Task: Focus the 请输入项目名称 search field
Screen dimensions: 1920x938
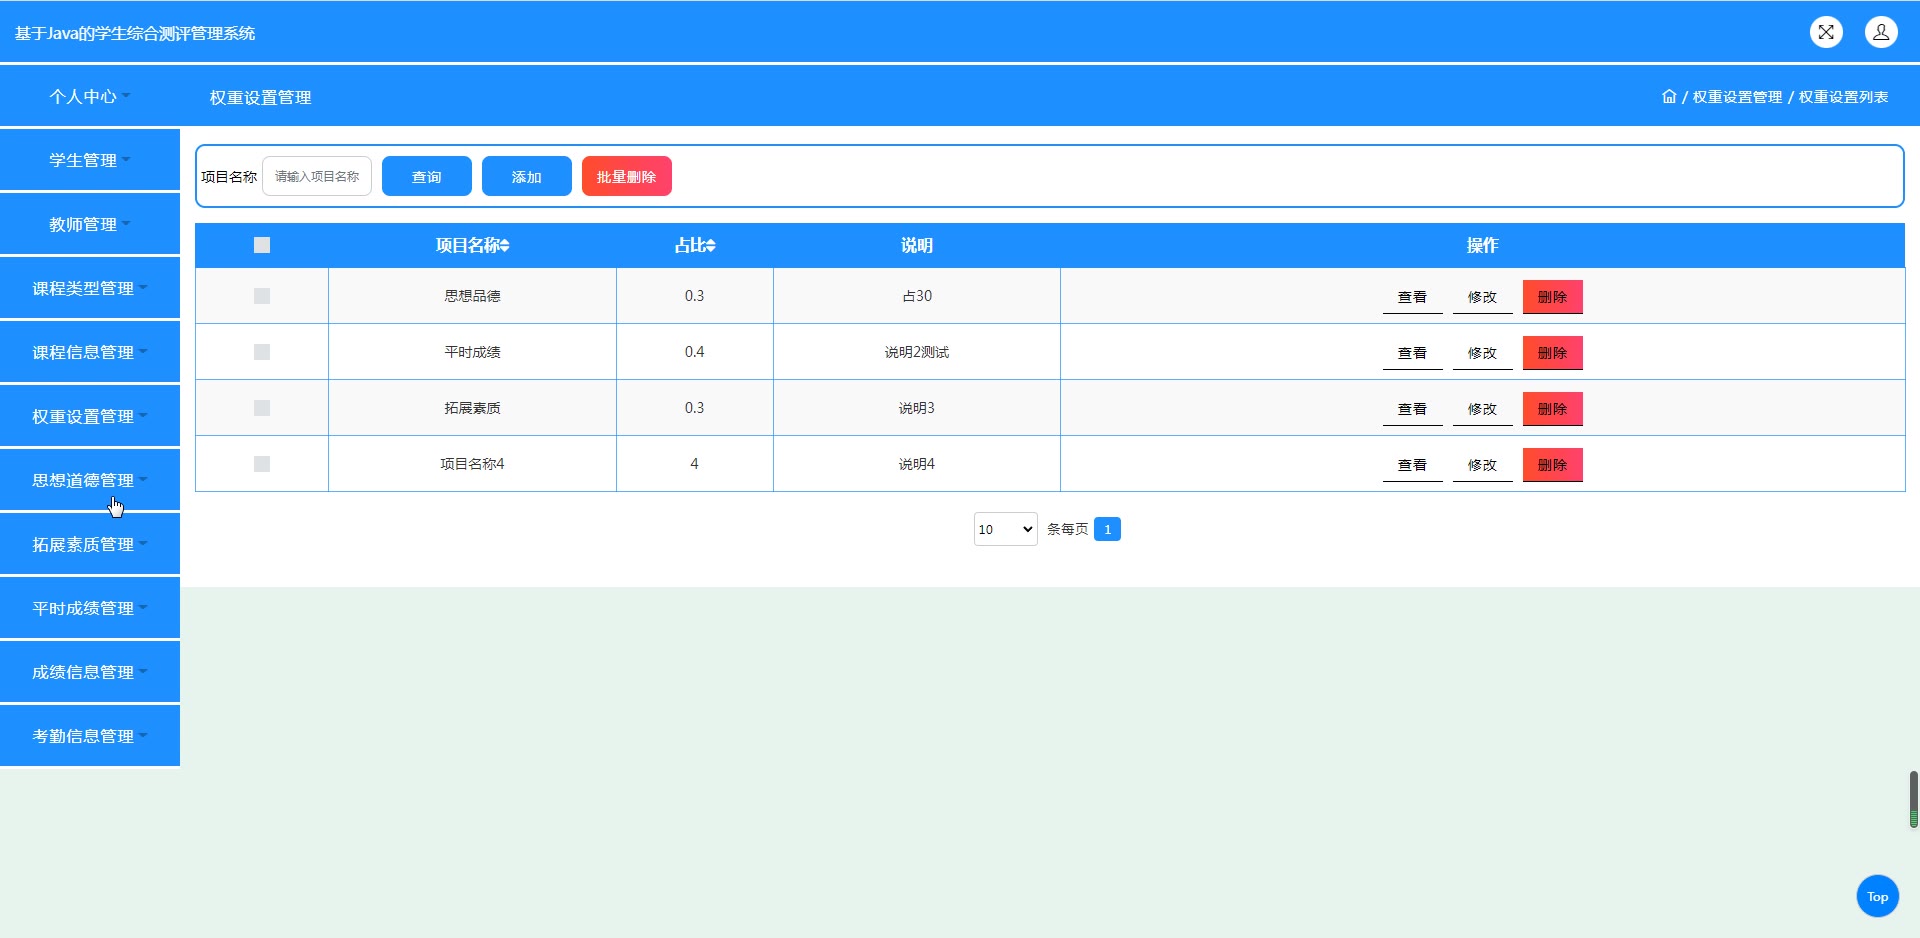Action: tap(317, 176)
